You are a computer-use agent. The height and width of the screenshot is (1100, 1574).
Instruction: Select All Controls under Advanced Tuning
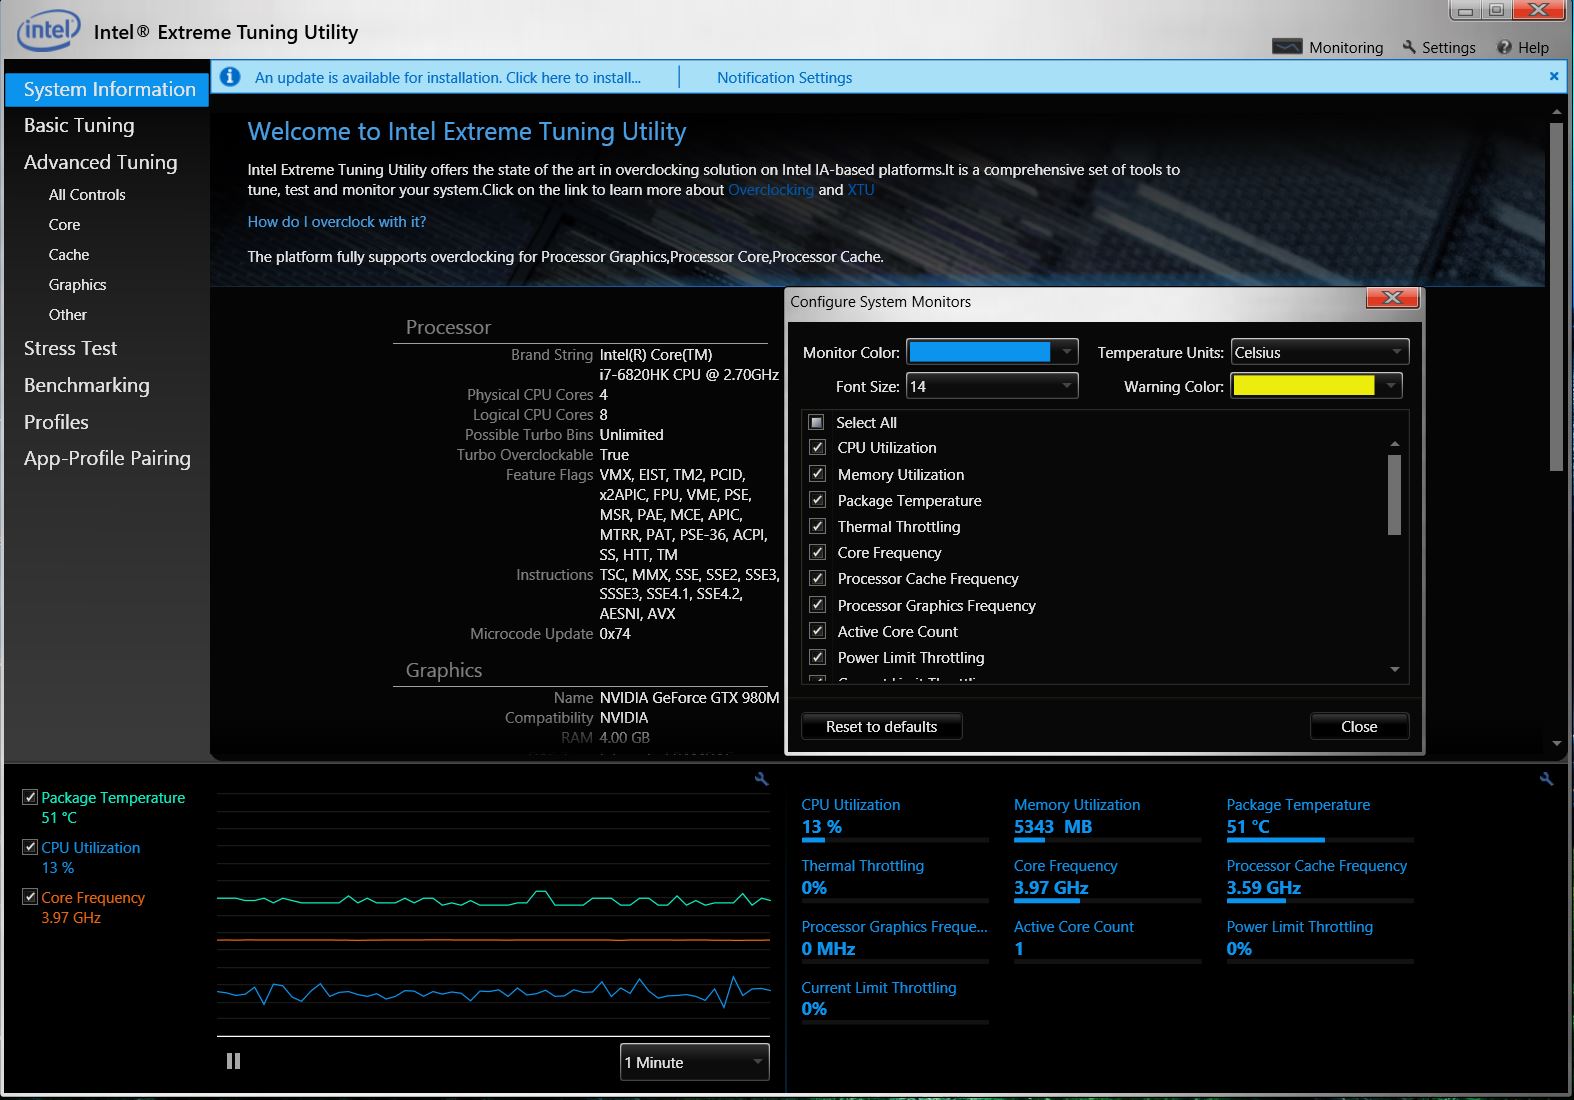pos(87,195)
